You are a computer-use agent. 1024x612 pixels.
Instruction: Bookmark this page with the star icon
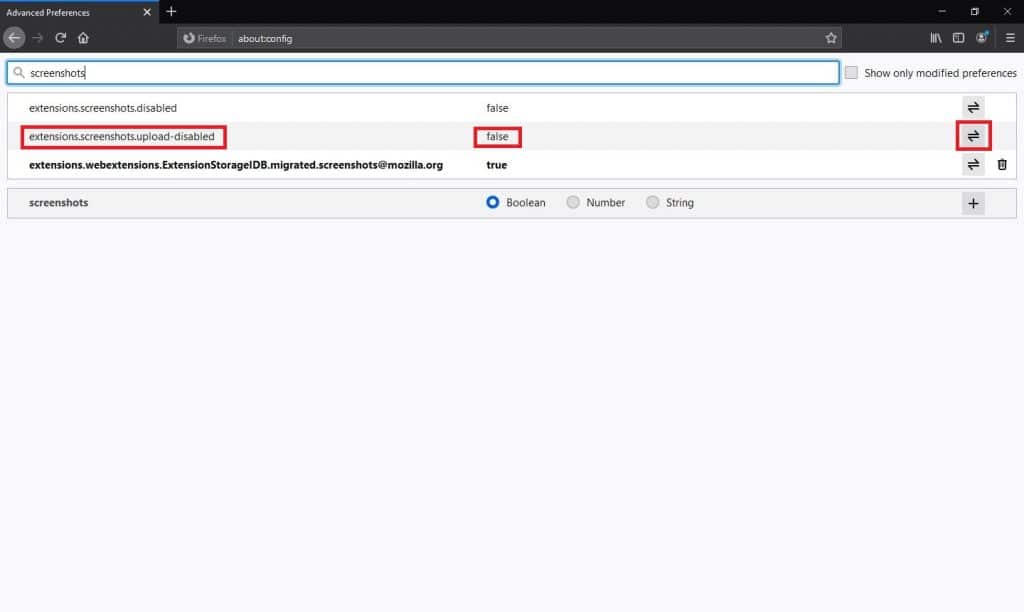831,38
